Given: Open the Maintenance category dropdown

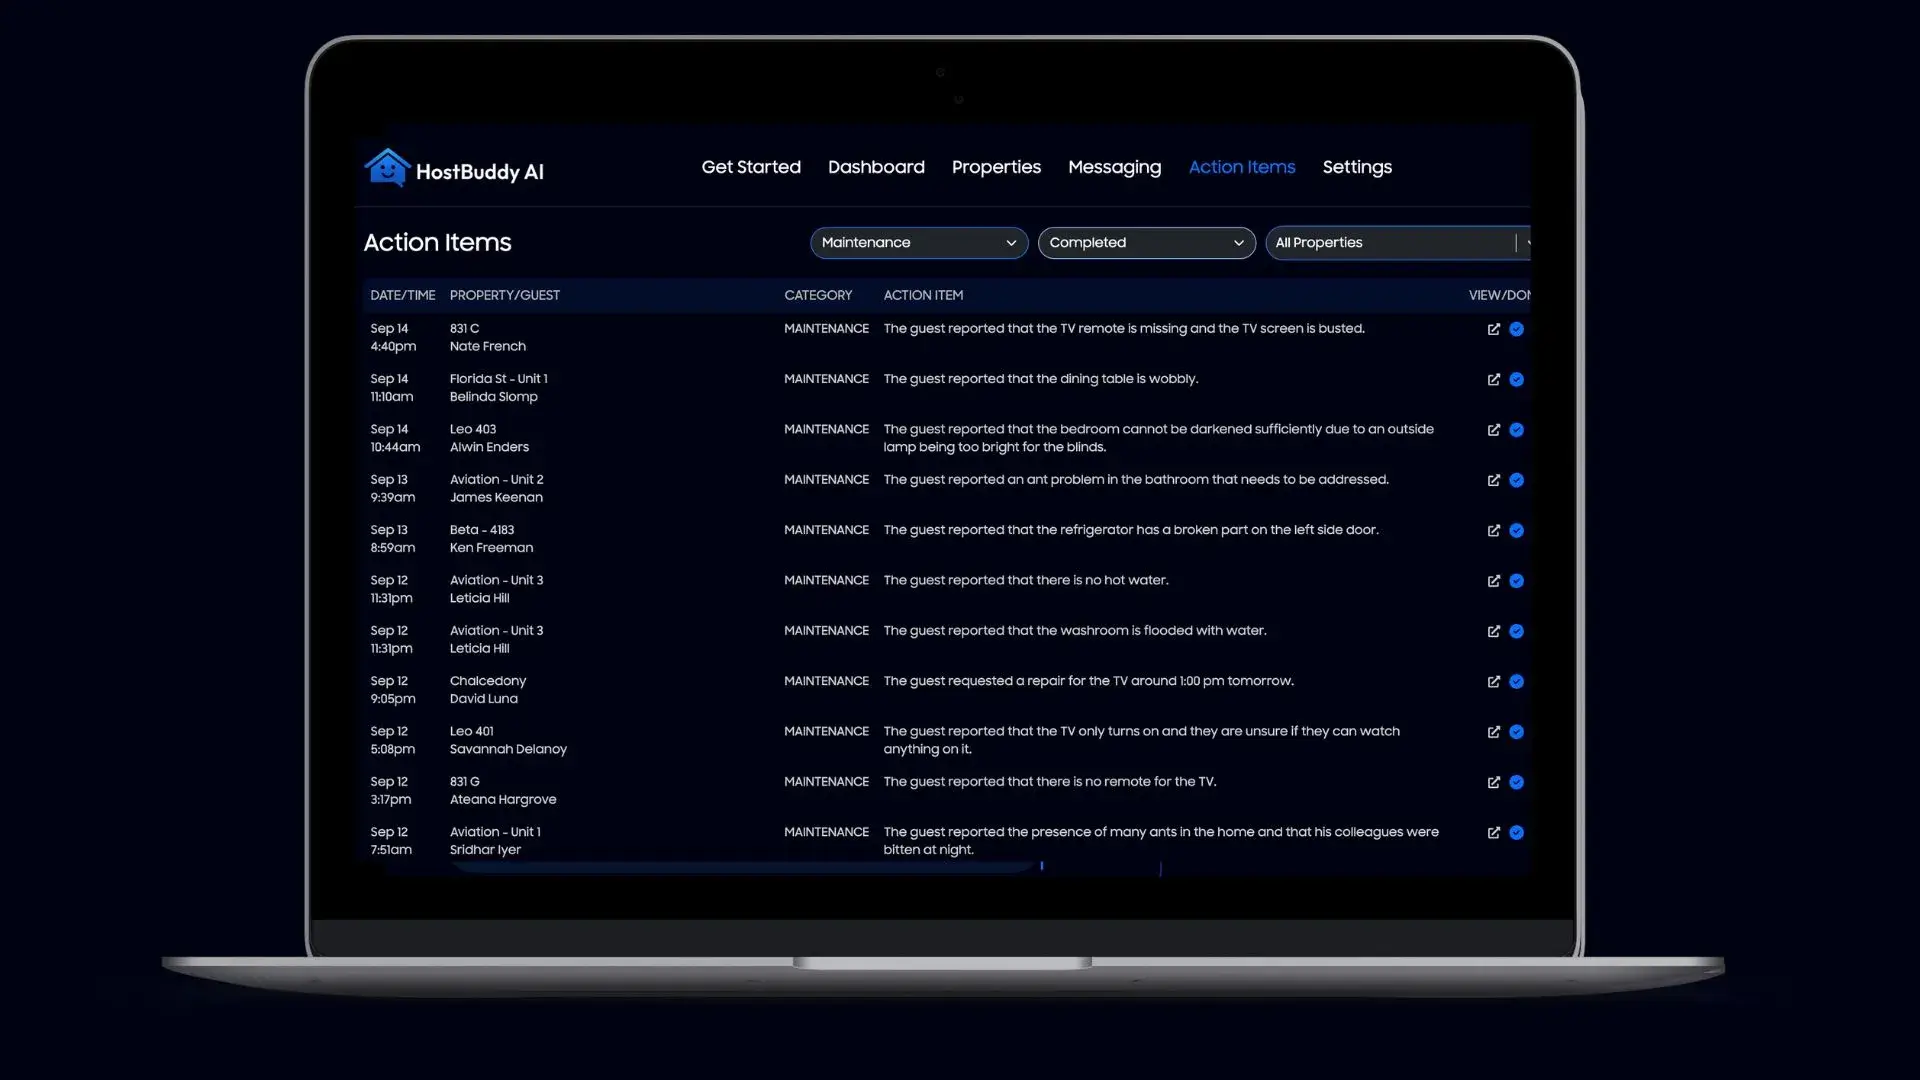Looking at the screenshot, I should (918, 243).
